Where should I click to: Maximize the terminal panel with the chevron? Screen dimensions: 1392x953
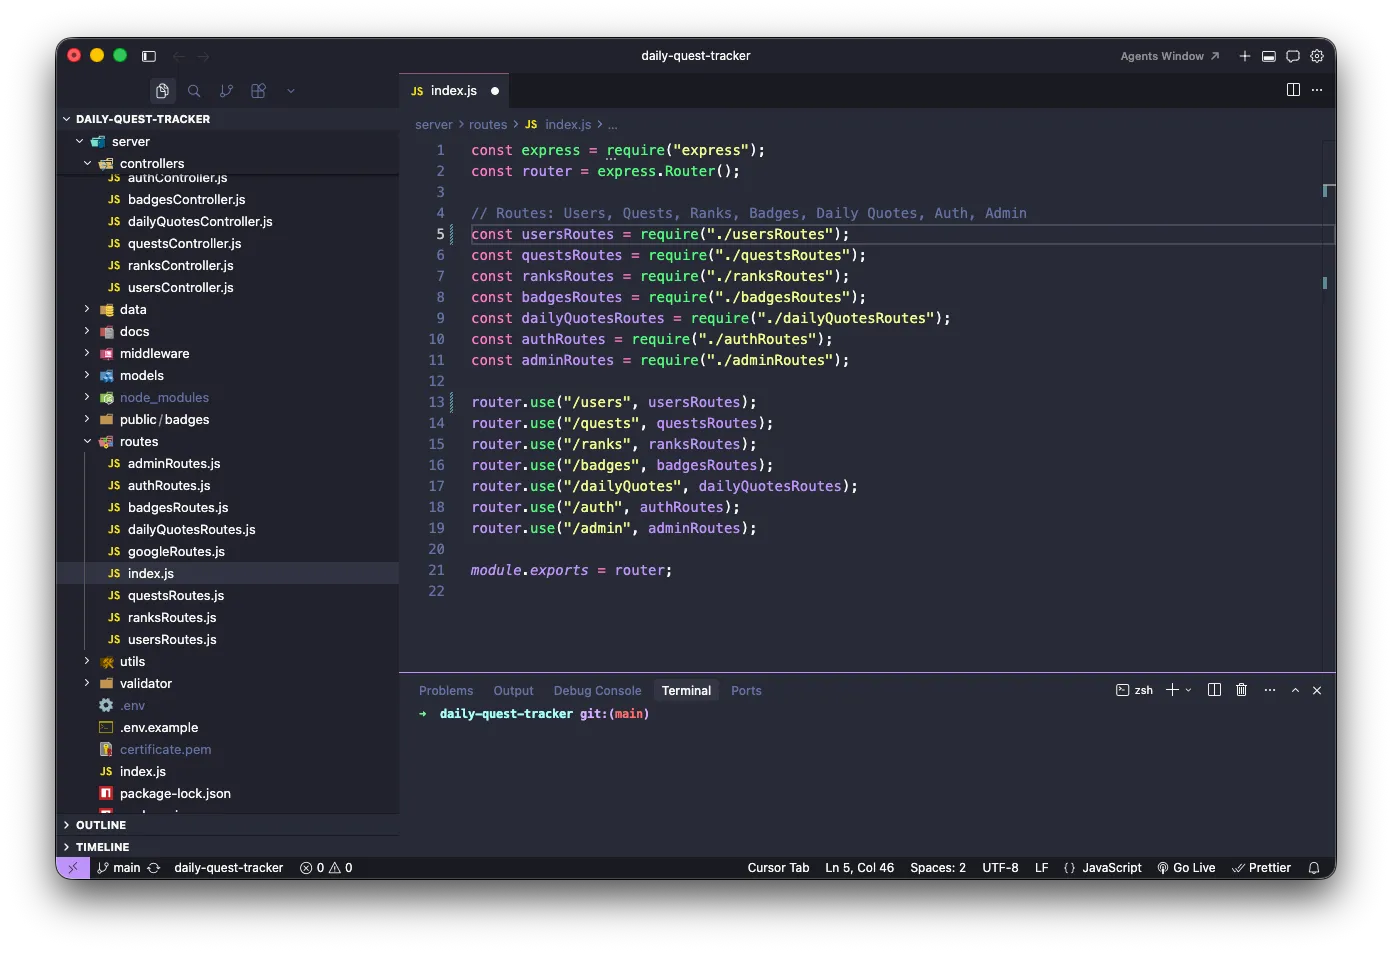pyautogui.click(x=1295, y=690)
